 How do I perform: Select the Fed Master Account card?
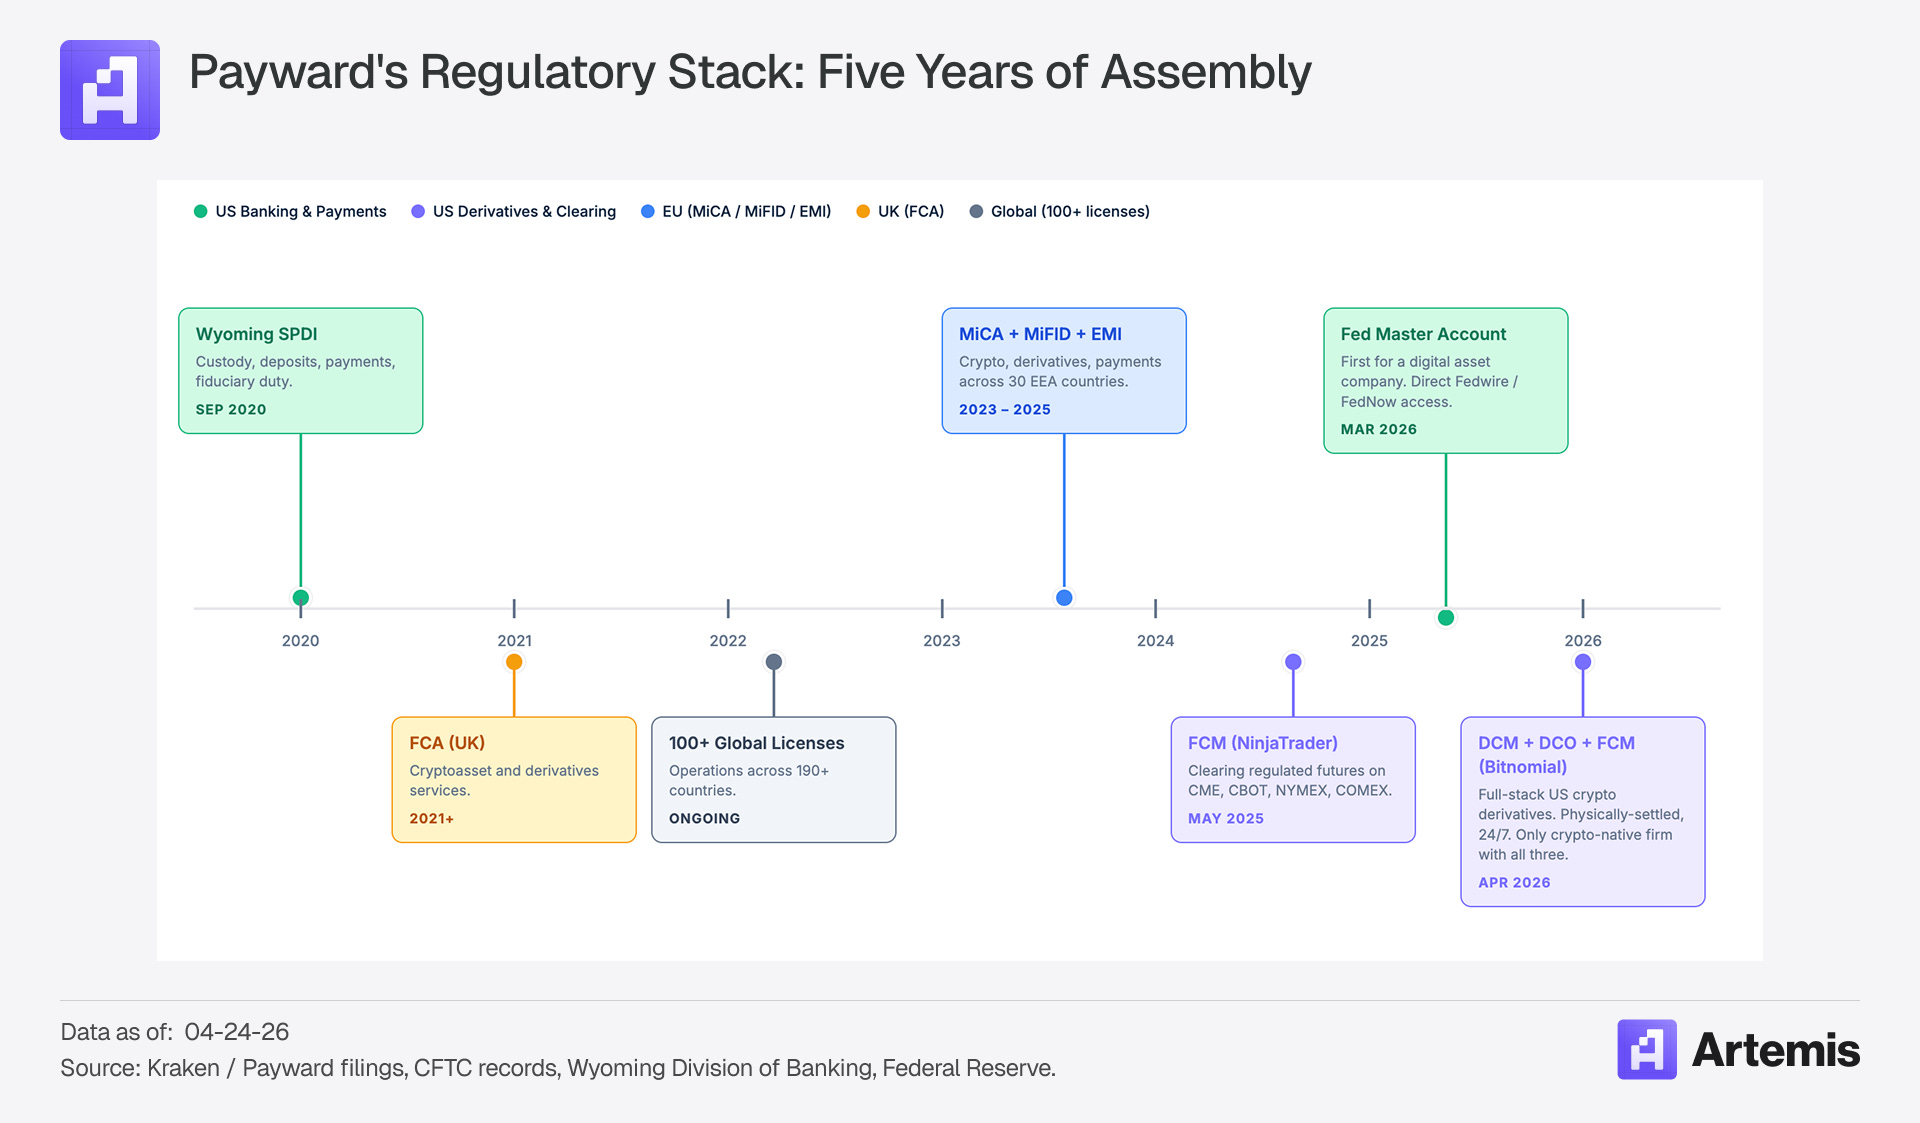click(x=1445, y=380)
